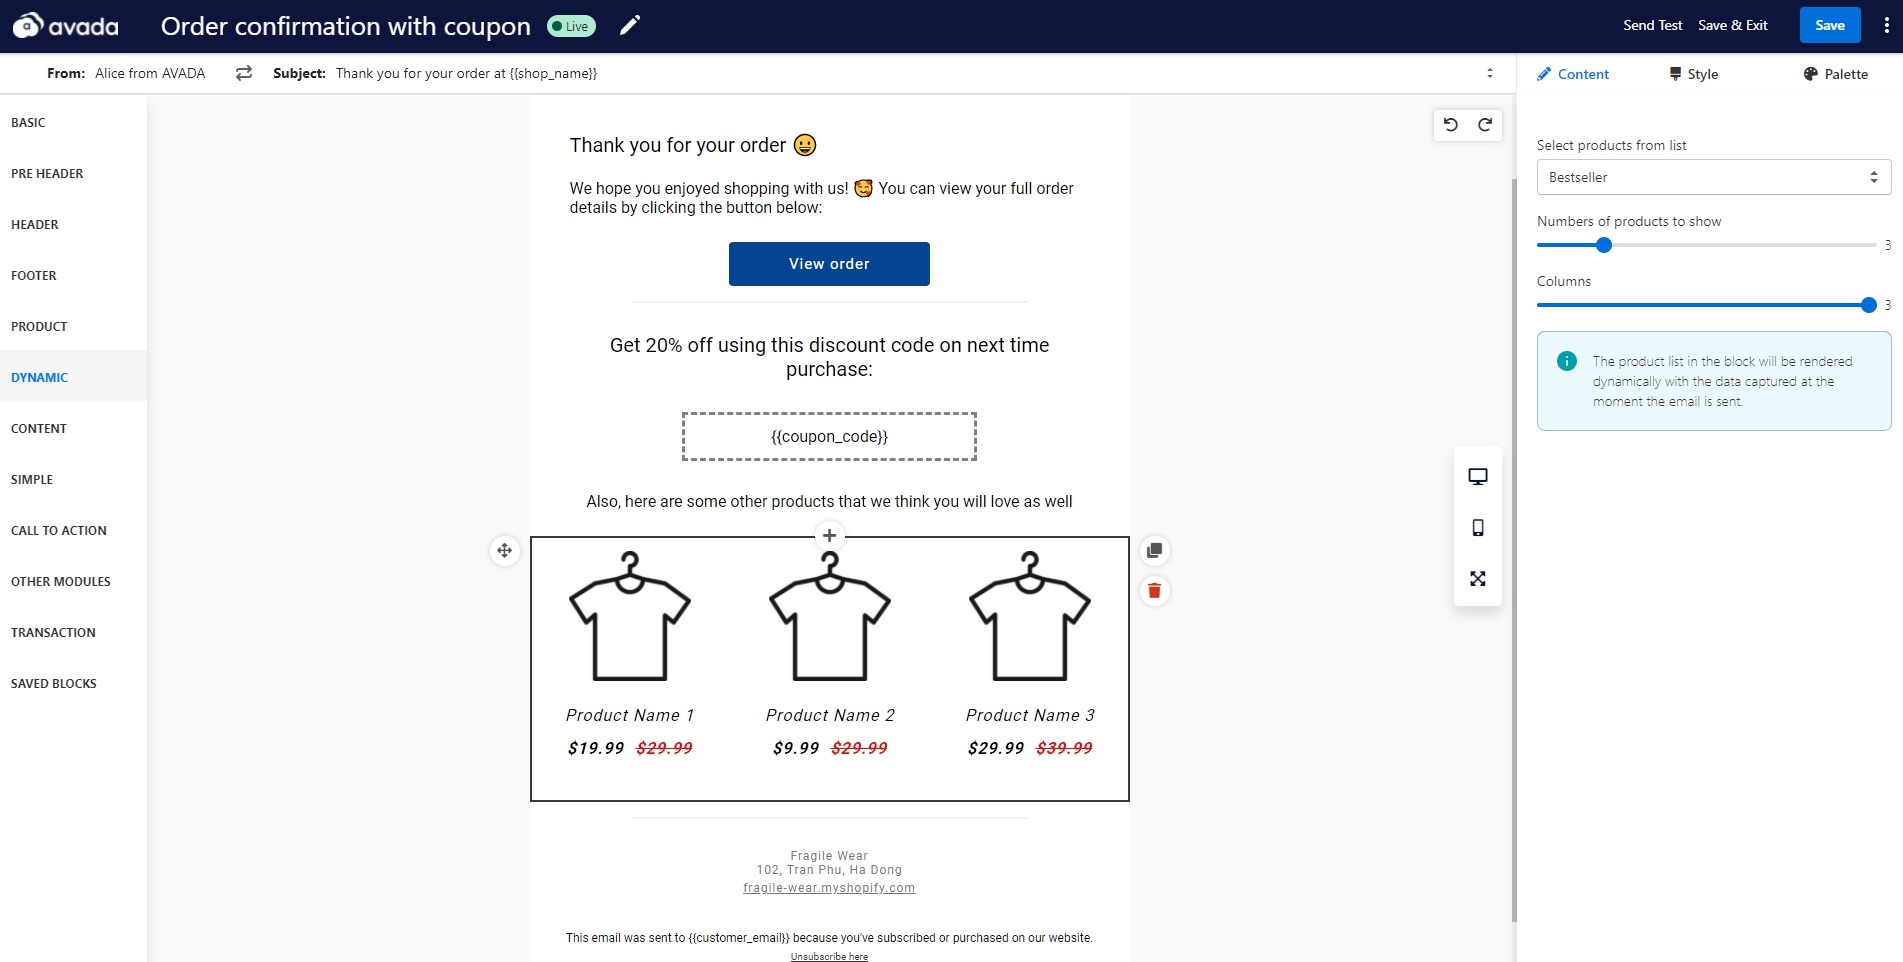Switch to the Style tab

1693,74
